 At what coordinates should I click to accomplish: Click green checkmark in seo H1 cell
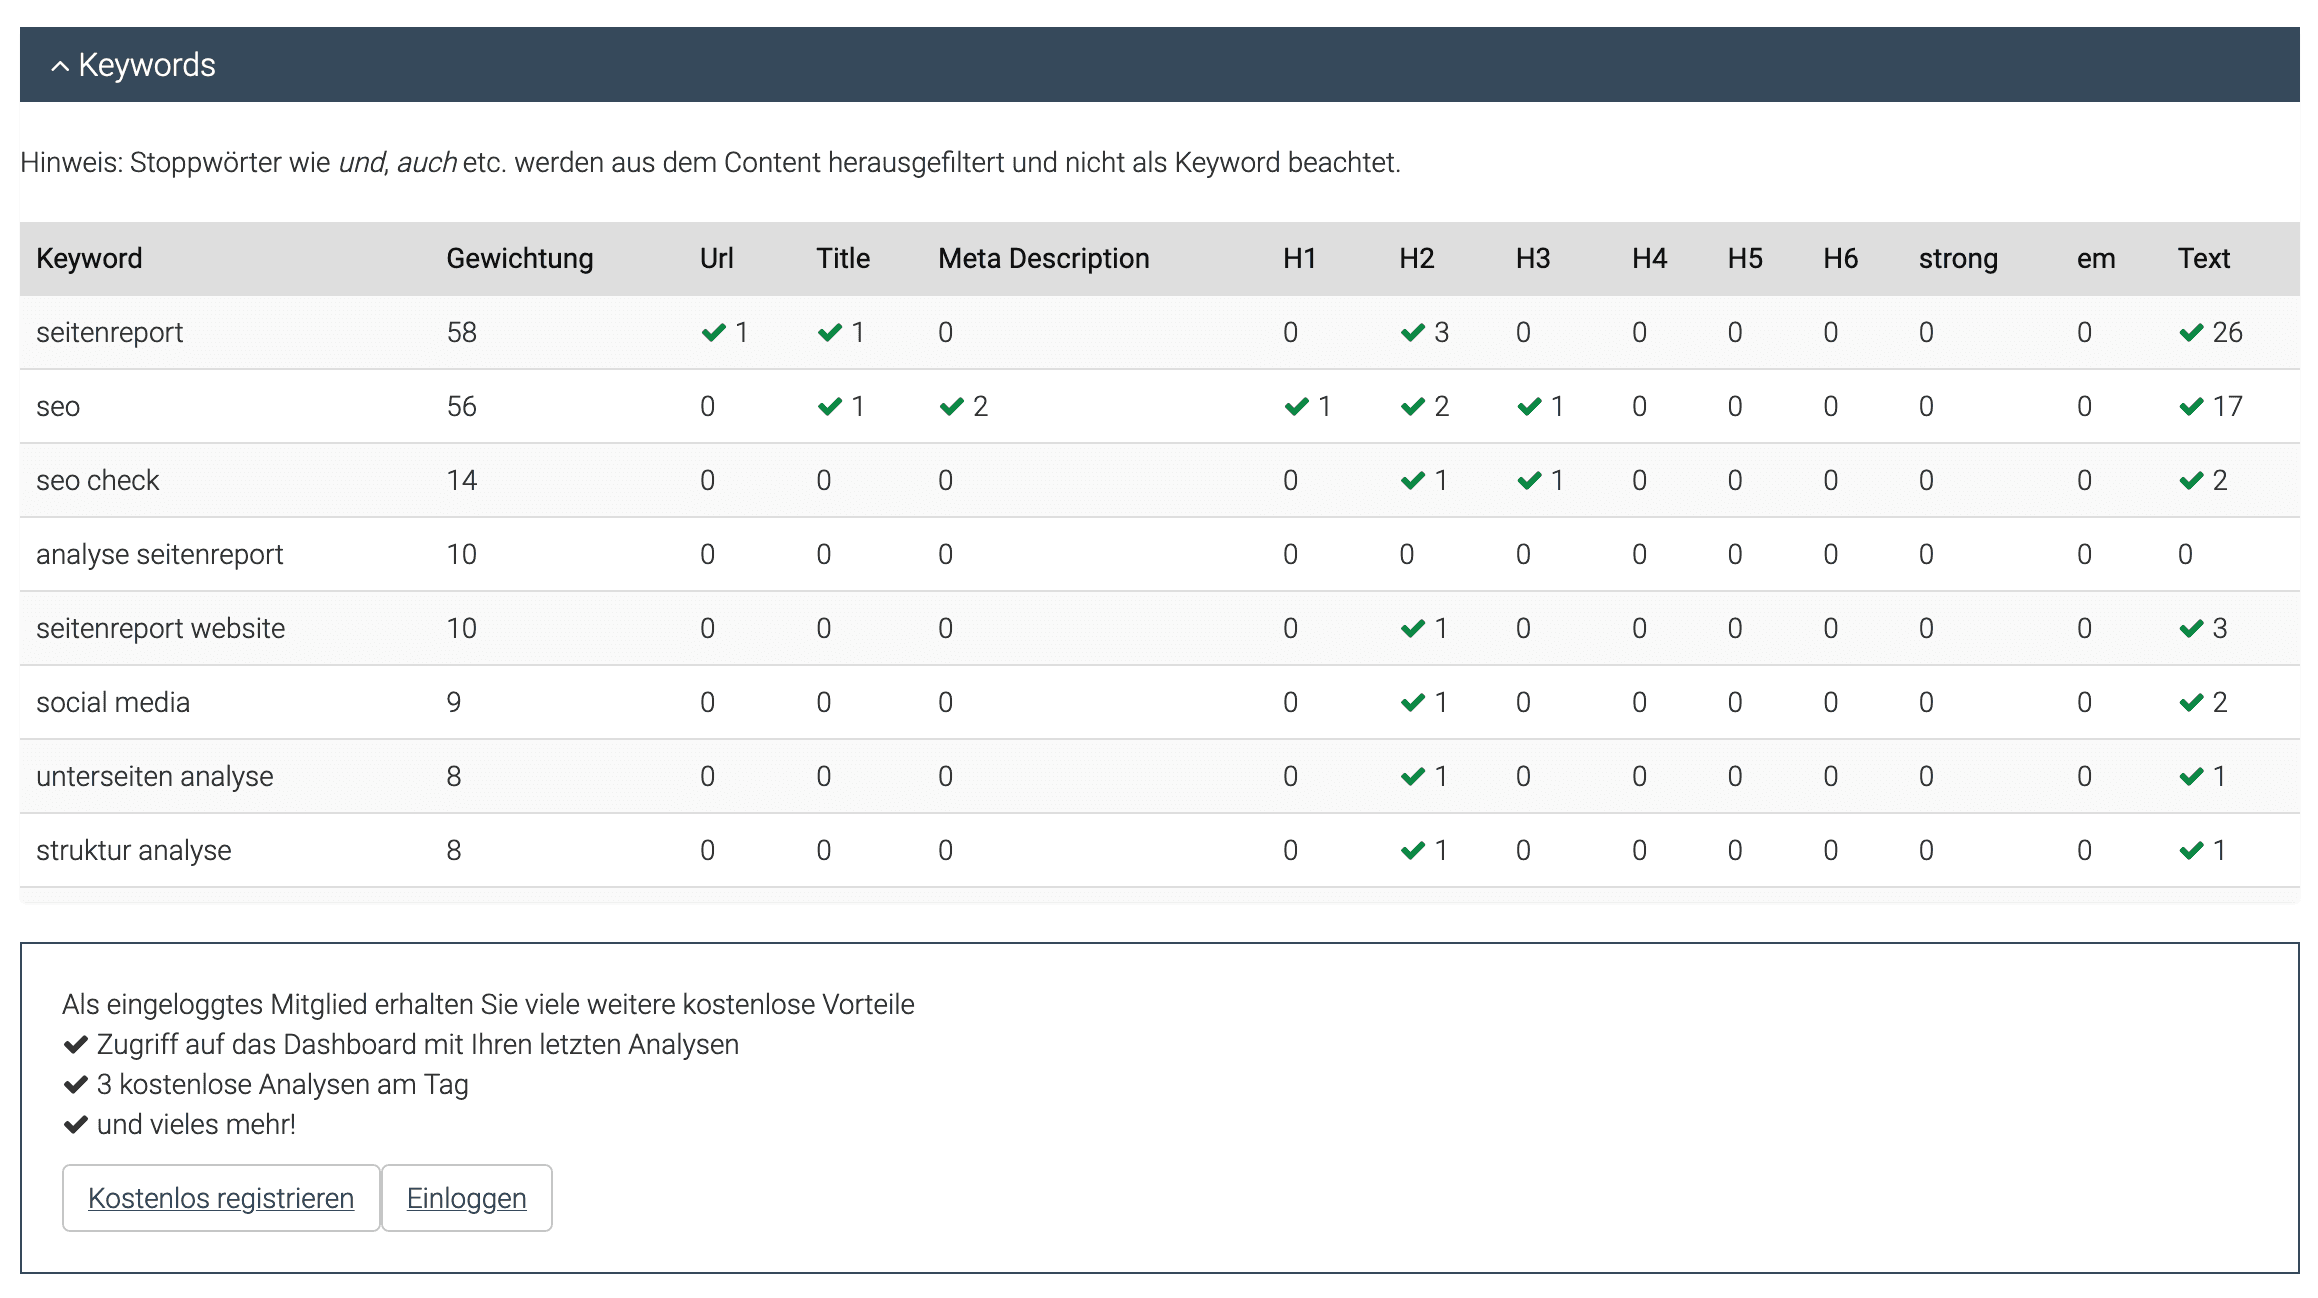click(x=1296, y=406)
